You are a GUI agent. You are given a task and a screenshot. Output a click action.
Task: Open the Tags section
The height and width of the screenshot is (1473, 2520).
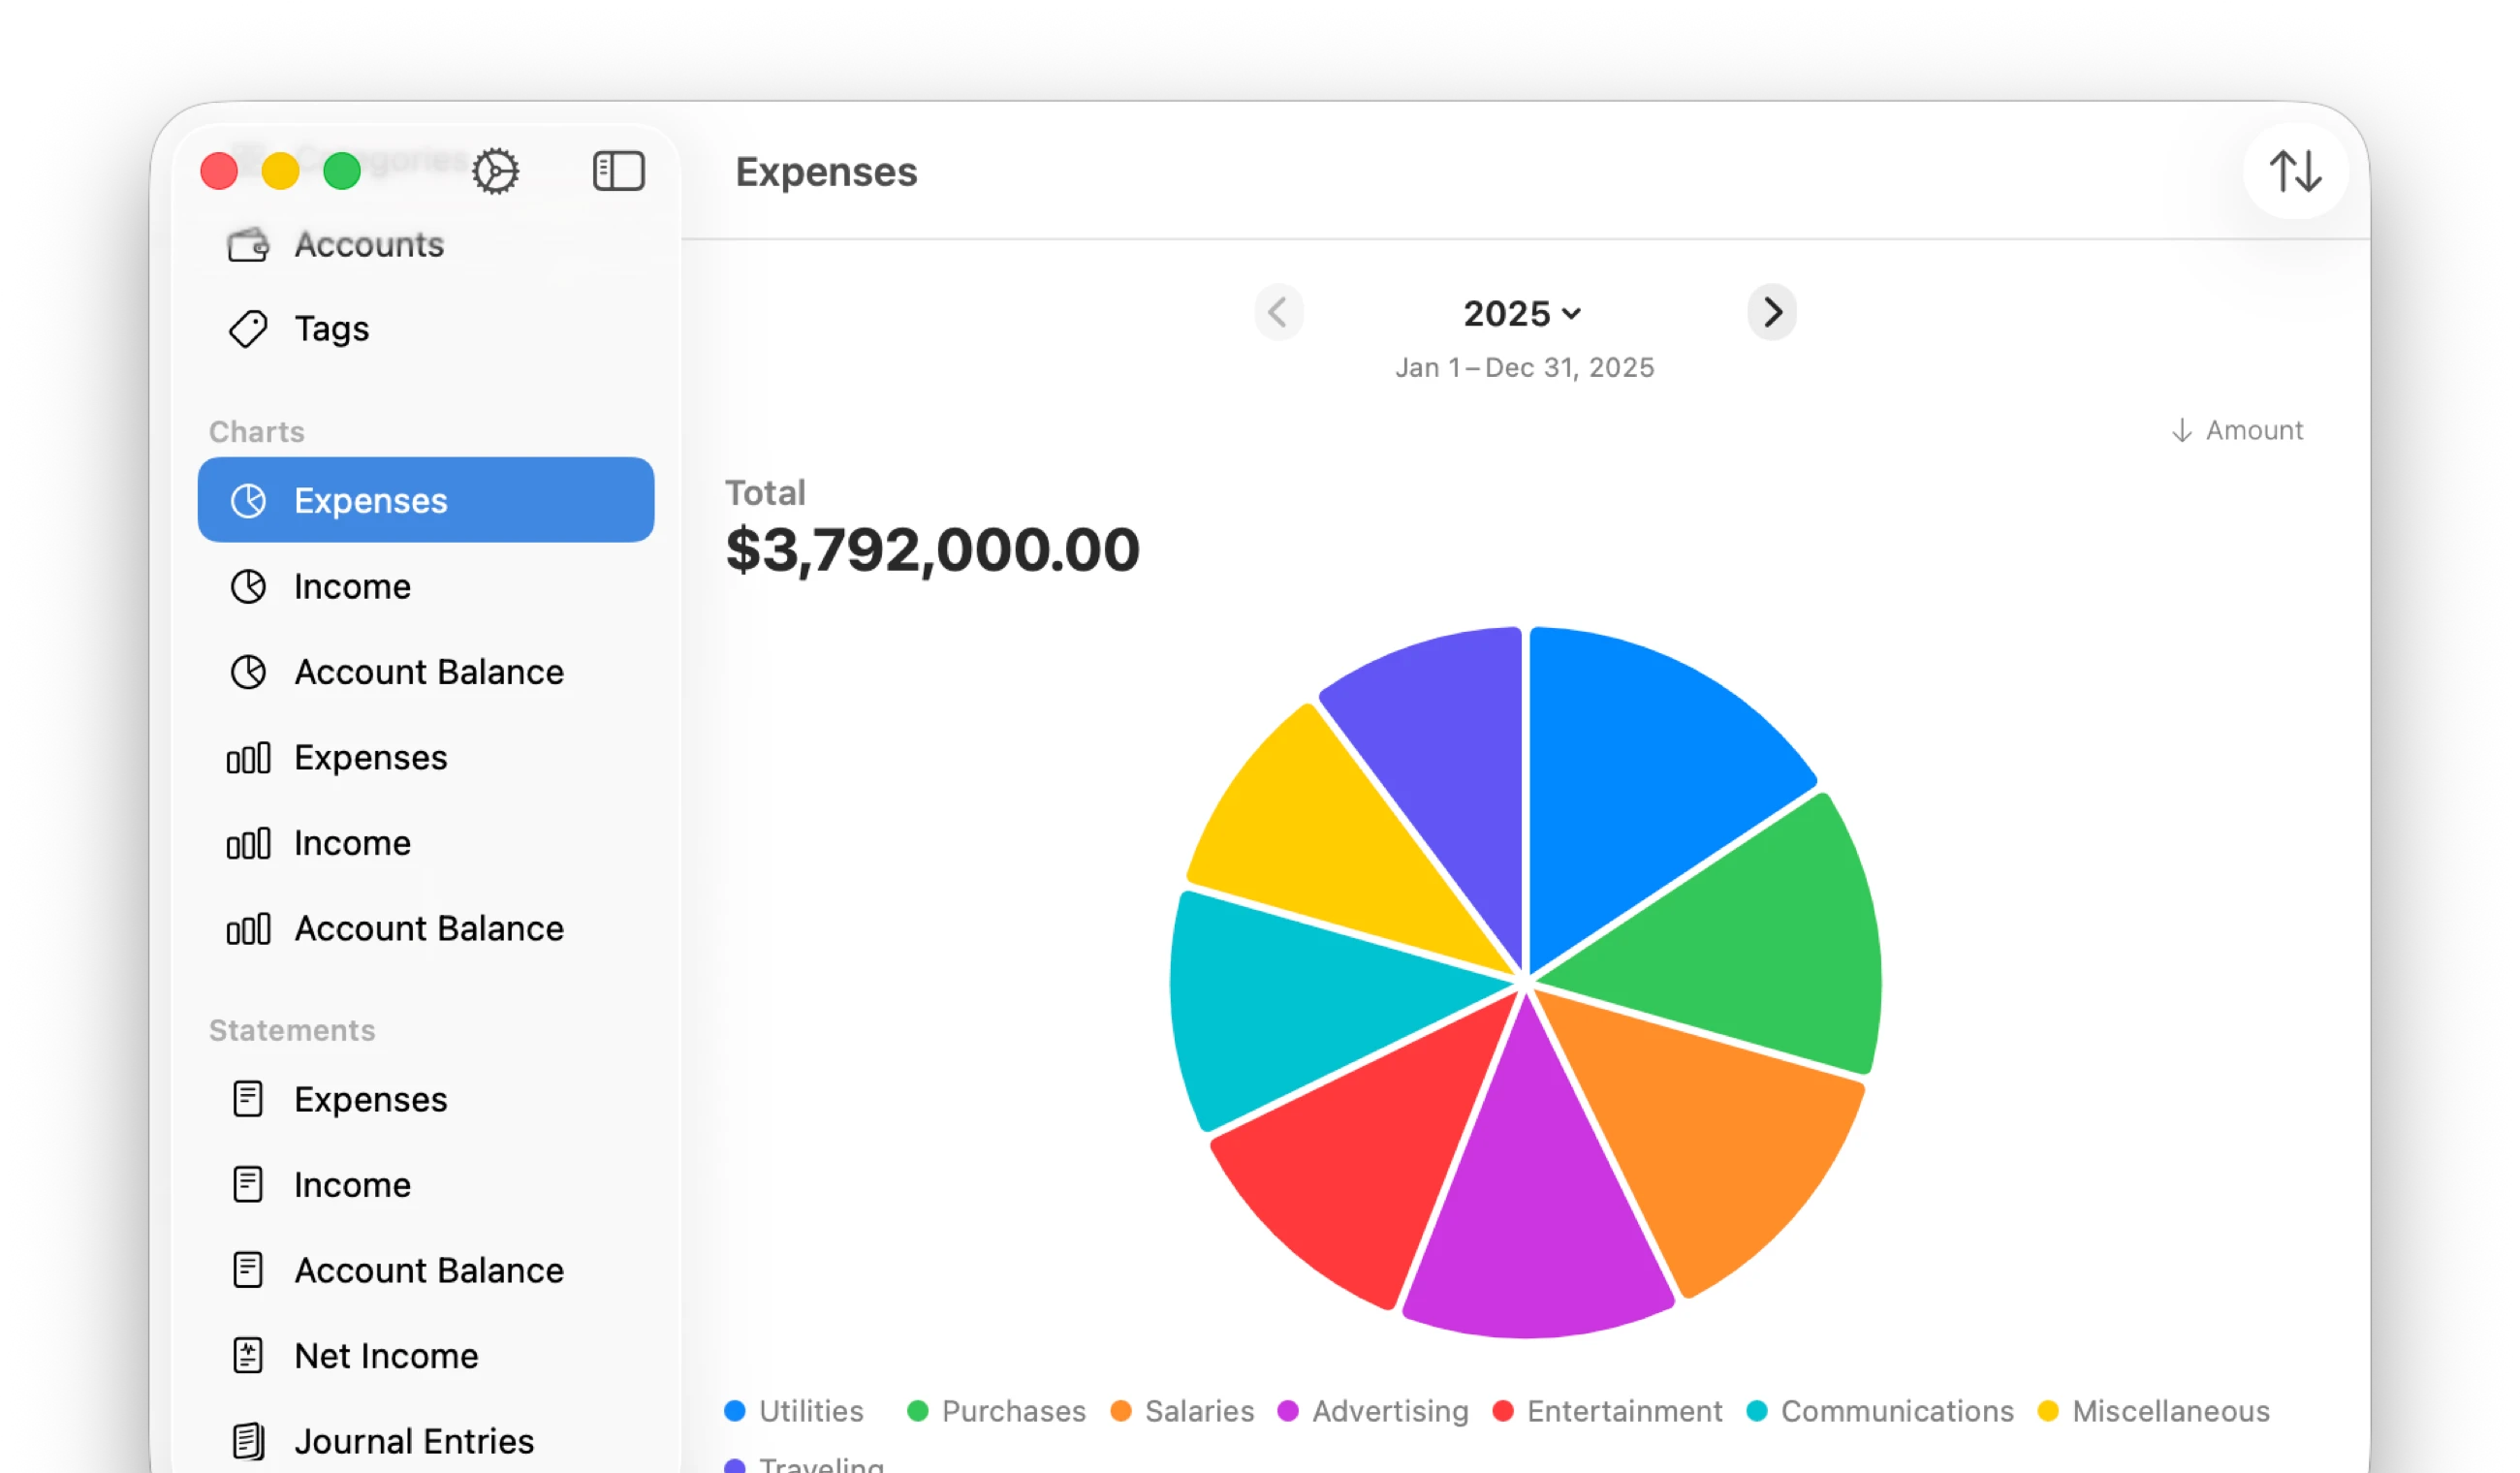pos(331,328)
